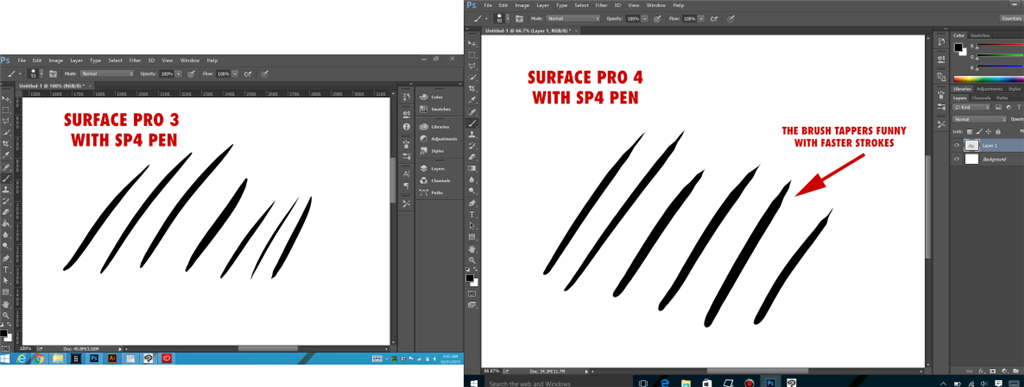Select the Type tool in the Surface Pro 3 window
The width and height of the screenshot is (1024, 387).
(6, 270)
